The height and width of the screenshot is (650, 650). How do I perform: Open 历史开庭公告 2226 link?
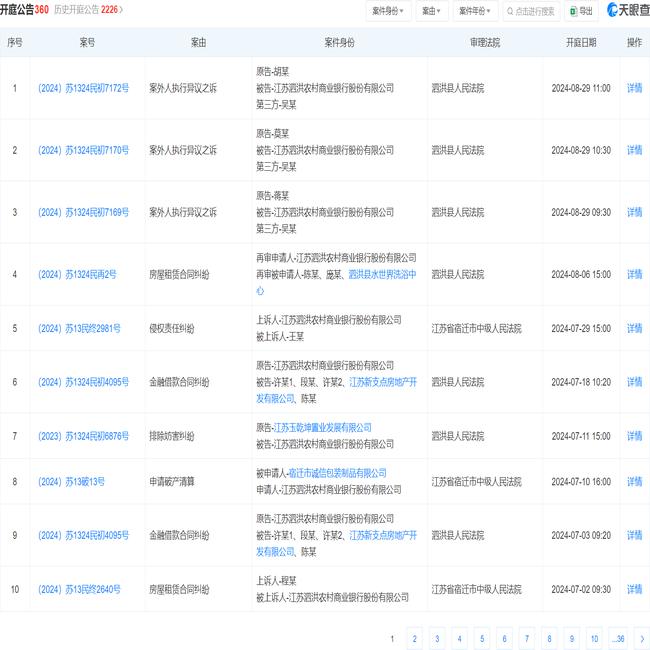88,10
